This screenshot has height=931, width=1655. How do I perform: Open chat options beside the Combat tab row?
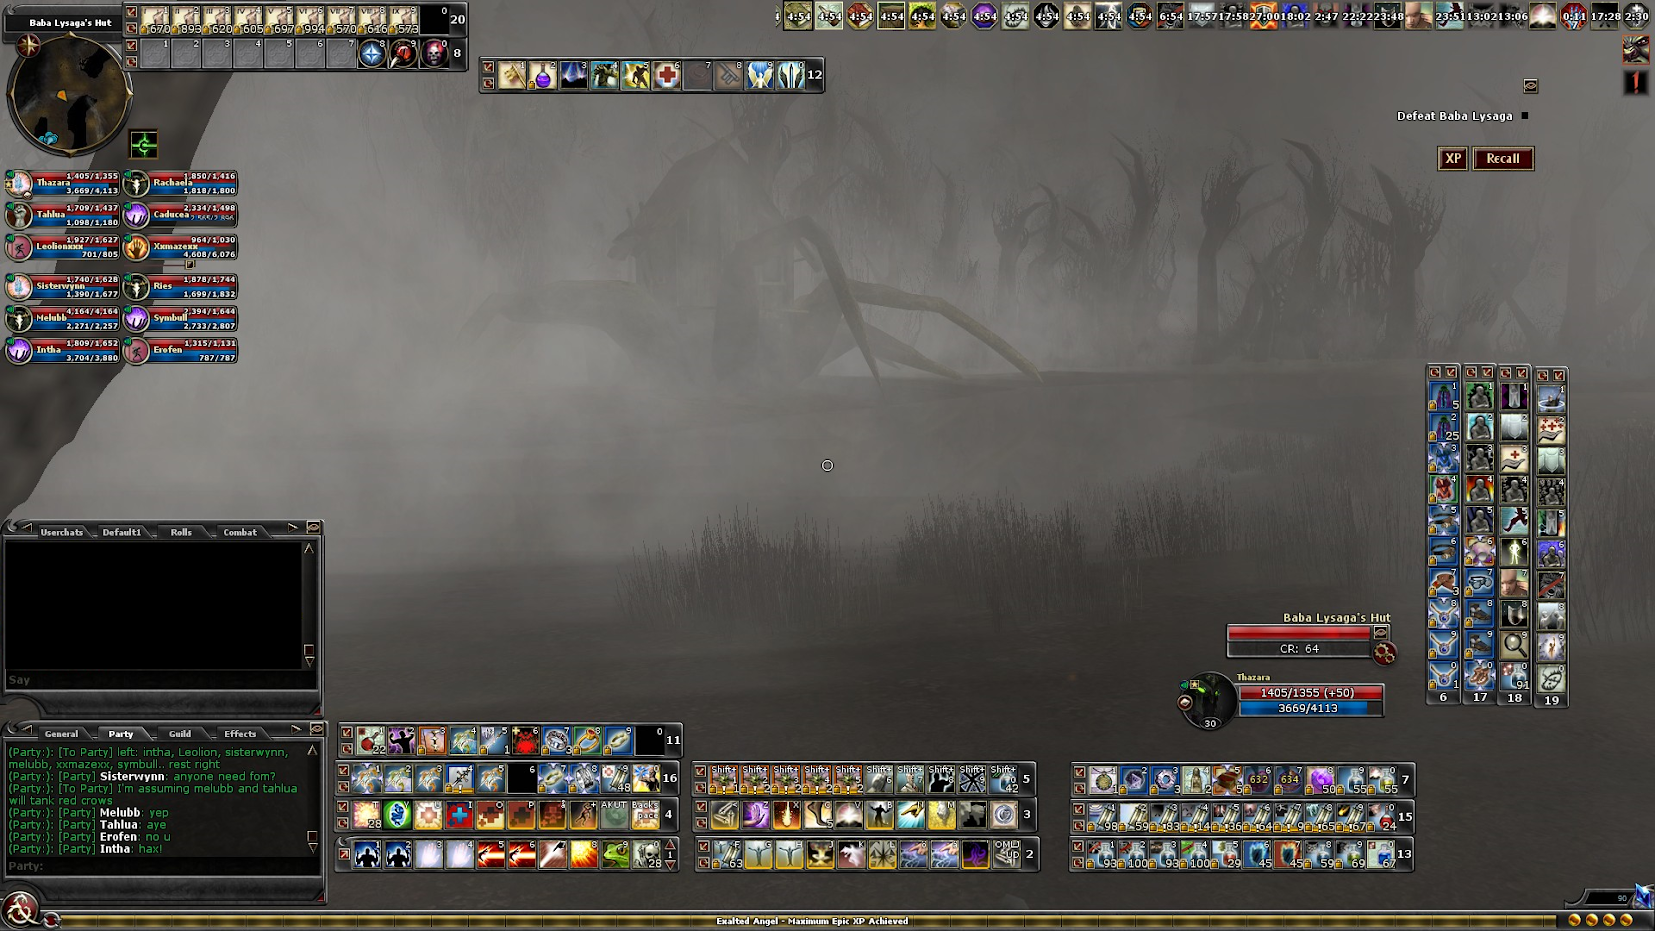[313, 527]
